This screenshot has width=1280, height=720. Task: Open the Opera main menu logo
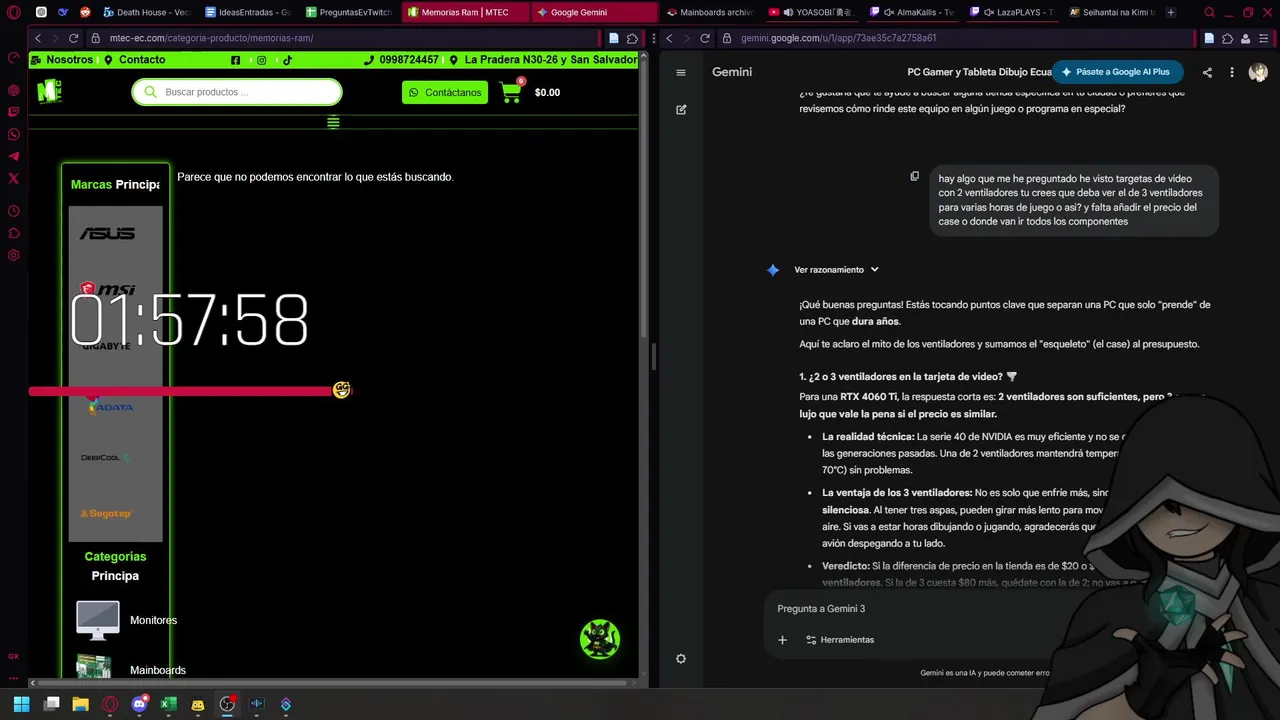point(14,12)
